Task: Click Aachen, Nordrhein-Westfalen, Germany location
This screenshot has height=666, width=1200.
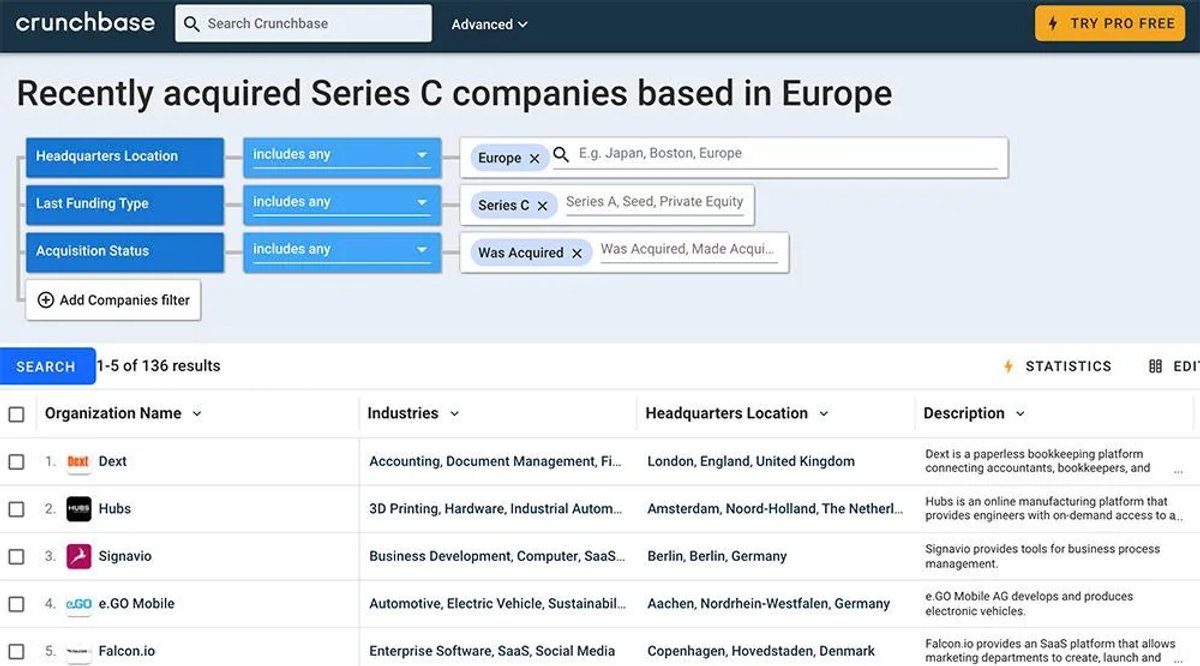Action: pyautogui.click(x=768, y=604)
